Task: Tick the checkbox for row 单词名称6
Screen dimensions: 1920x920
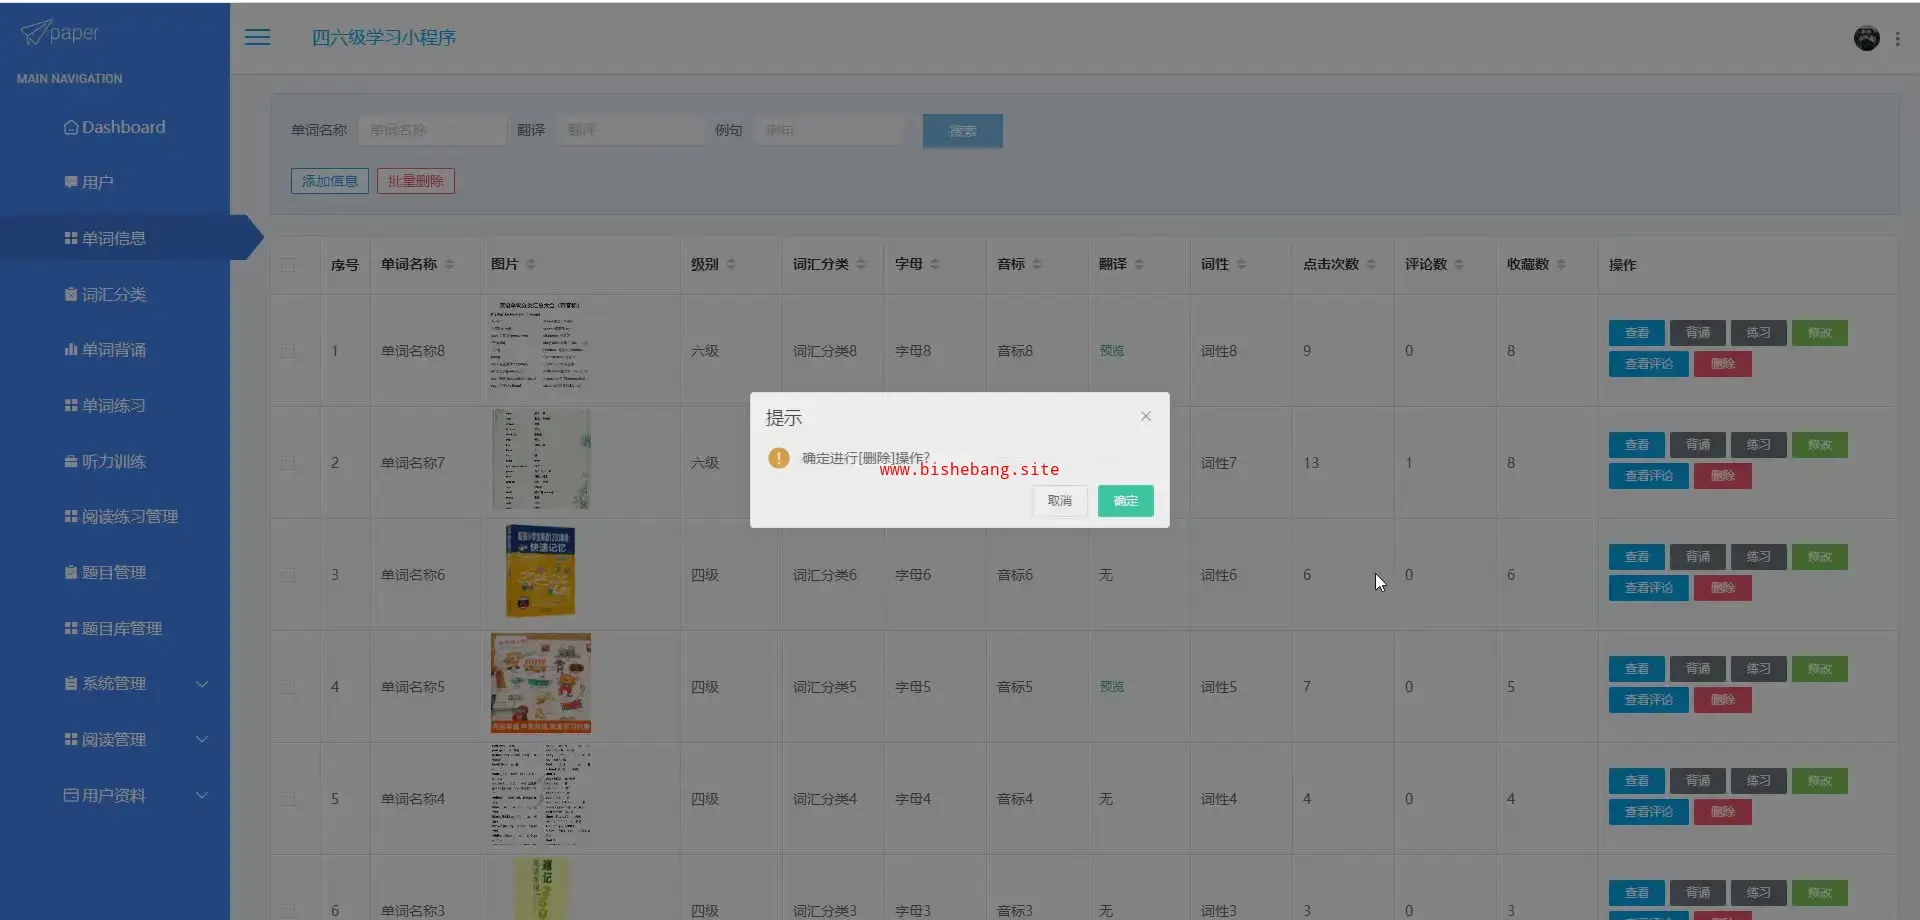Action: pyautogui.click(x=288, y=575)
